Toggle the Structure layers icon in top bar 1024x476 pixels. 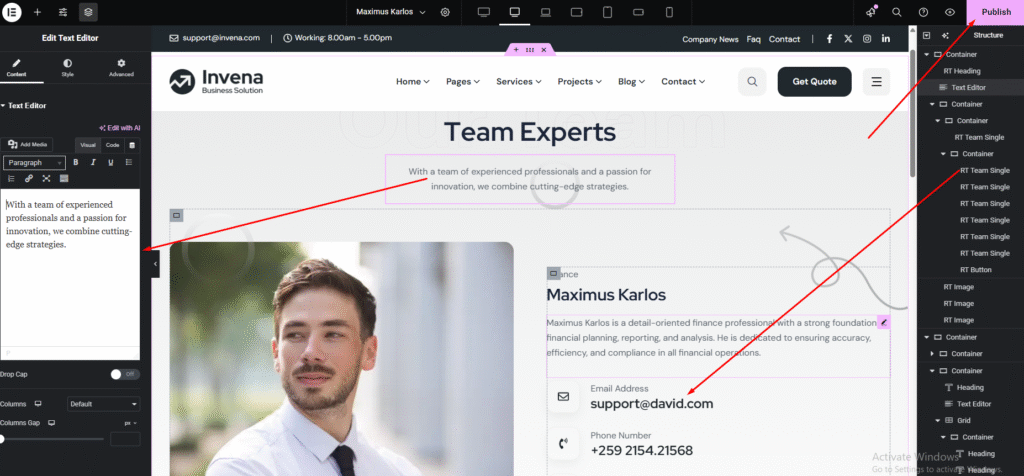pos(88,12)
